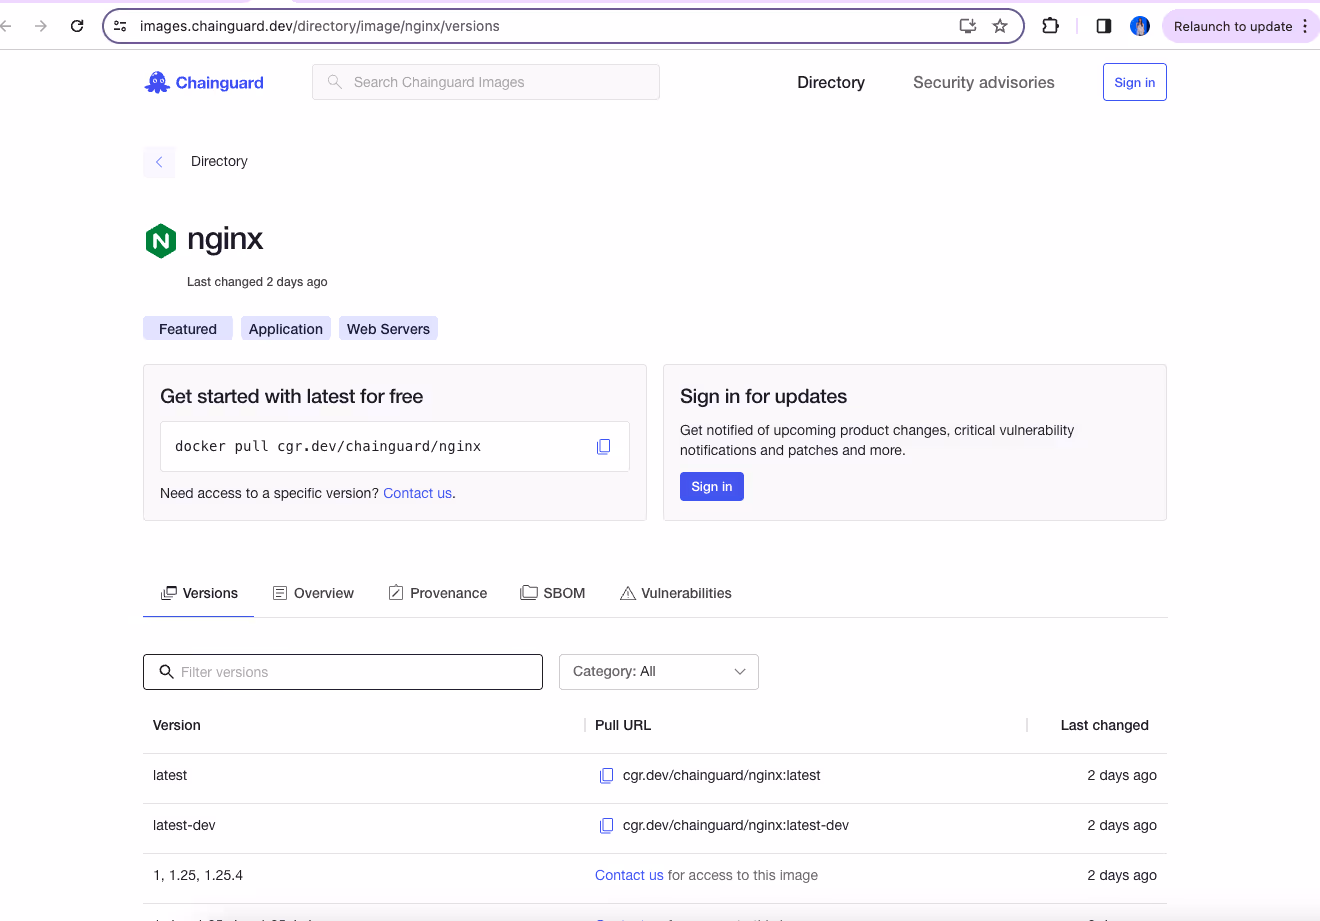Focus the Filter versions input
1320x921 pixels.
click(343, 672)
